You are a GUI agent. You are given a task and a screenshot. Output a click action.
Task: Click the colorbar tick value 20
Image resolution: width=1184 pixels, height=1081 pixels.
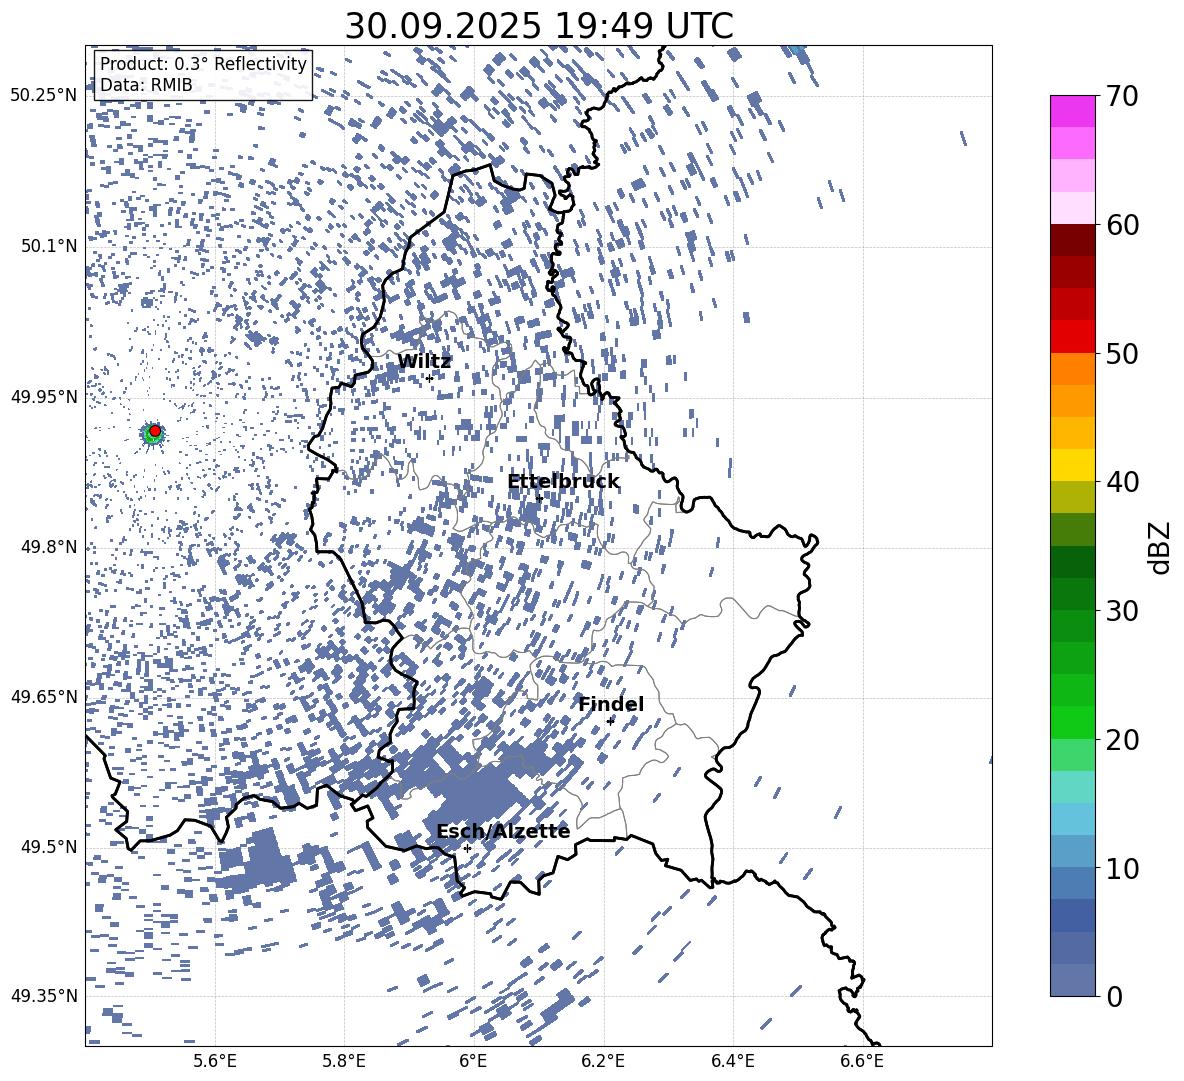(x=1122, y=739)
